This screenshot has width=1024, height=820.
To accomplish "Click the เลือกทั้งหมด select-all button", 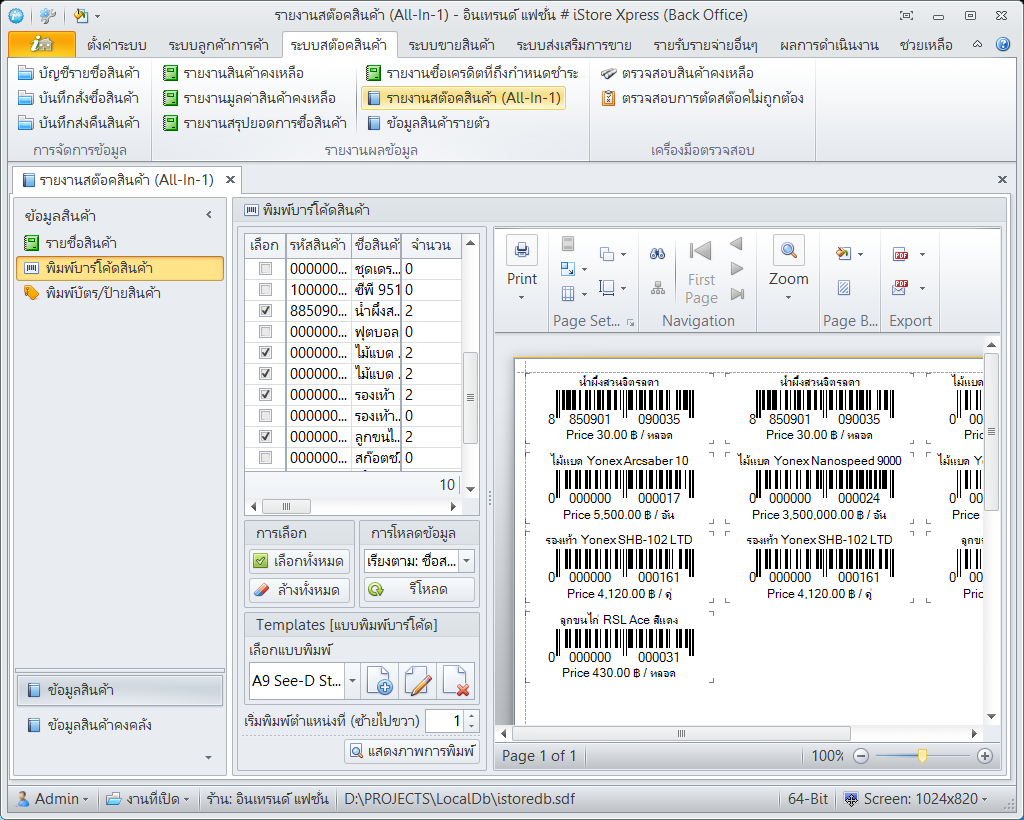I will pyautogui.click(x=299, y=561).
